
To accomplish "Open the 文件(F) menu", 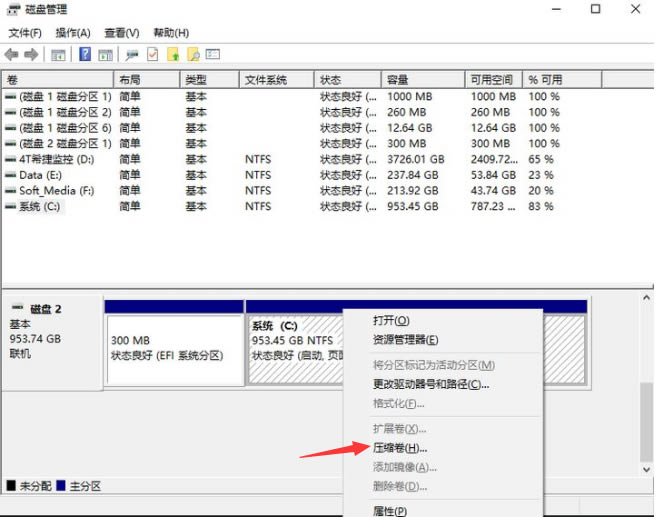I will (x=25, y=33).
